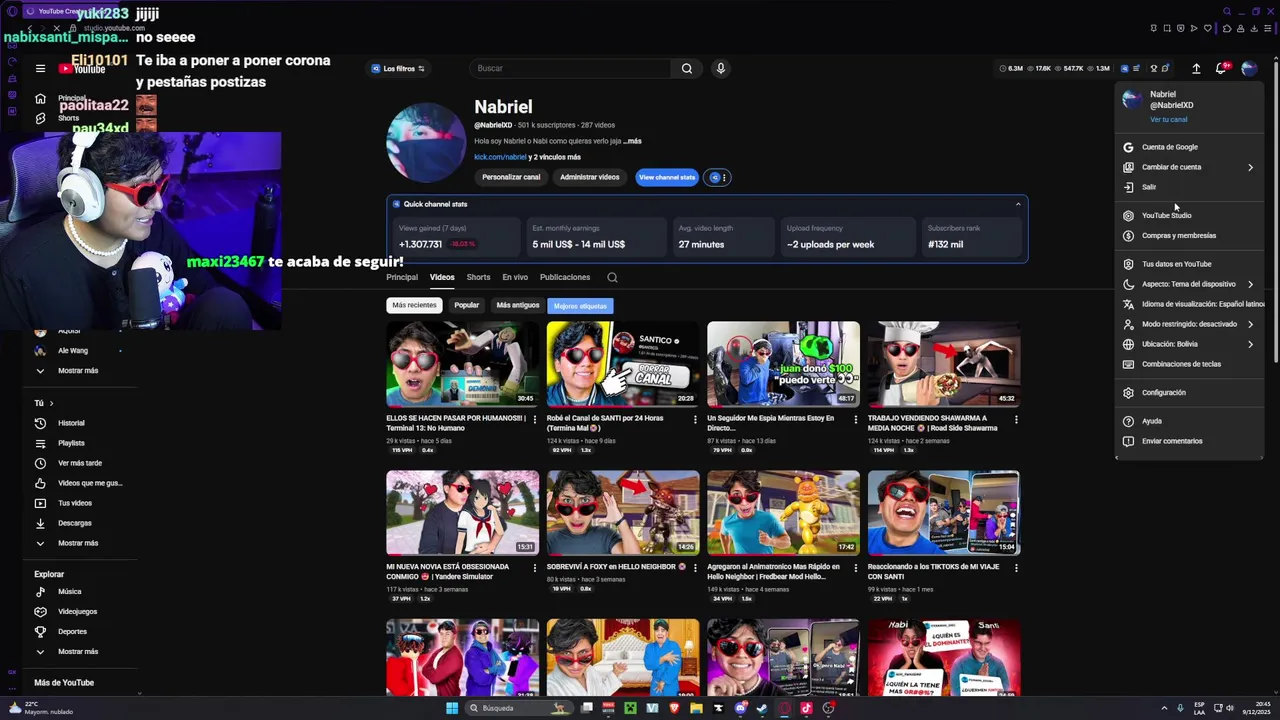Open the notifications bell
This screenshot has height=720, width=1280.
pos(1221,68)
